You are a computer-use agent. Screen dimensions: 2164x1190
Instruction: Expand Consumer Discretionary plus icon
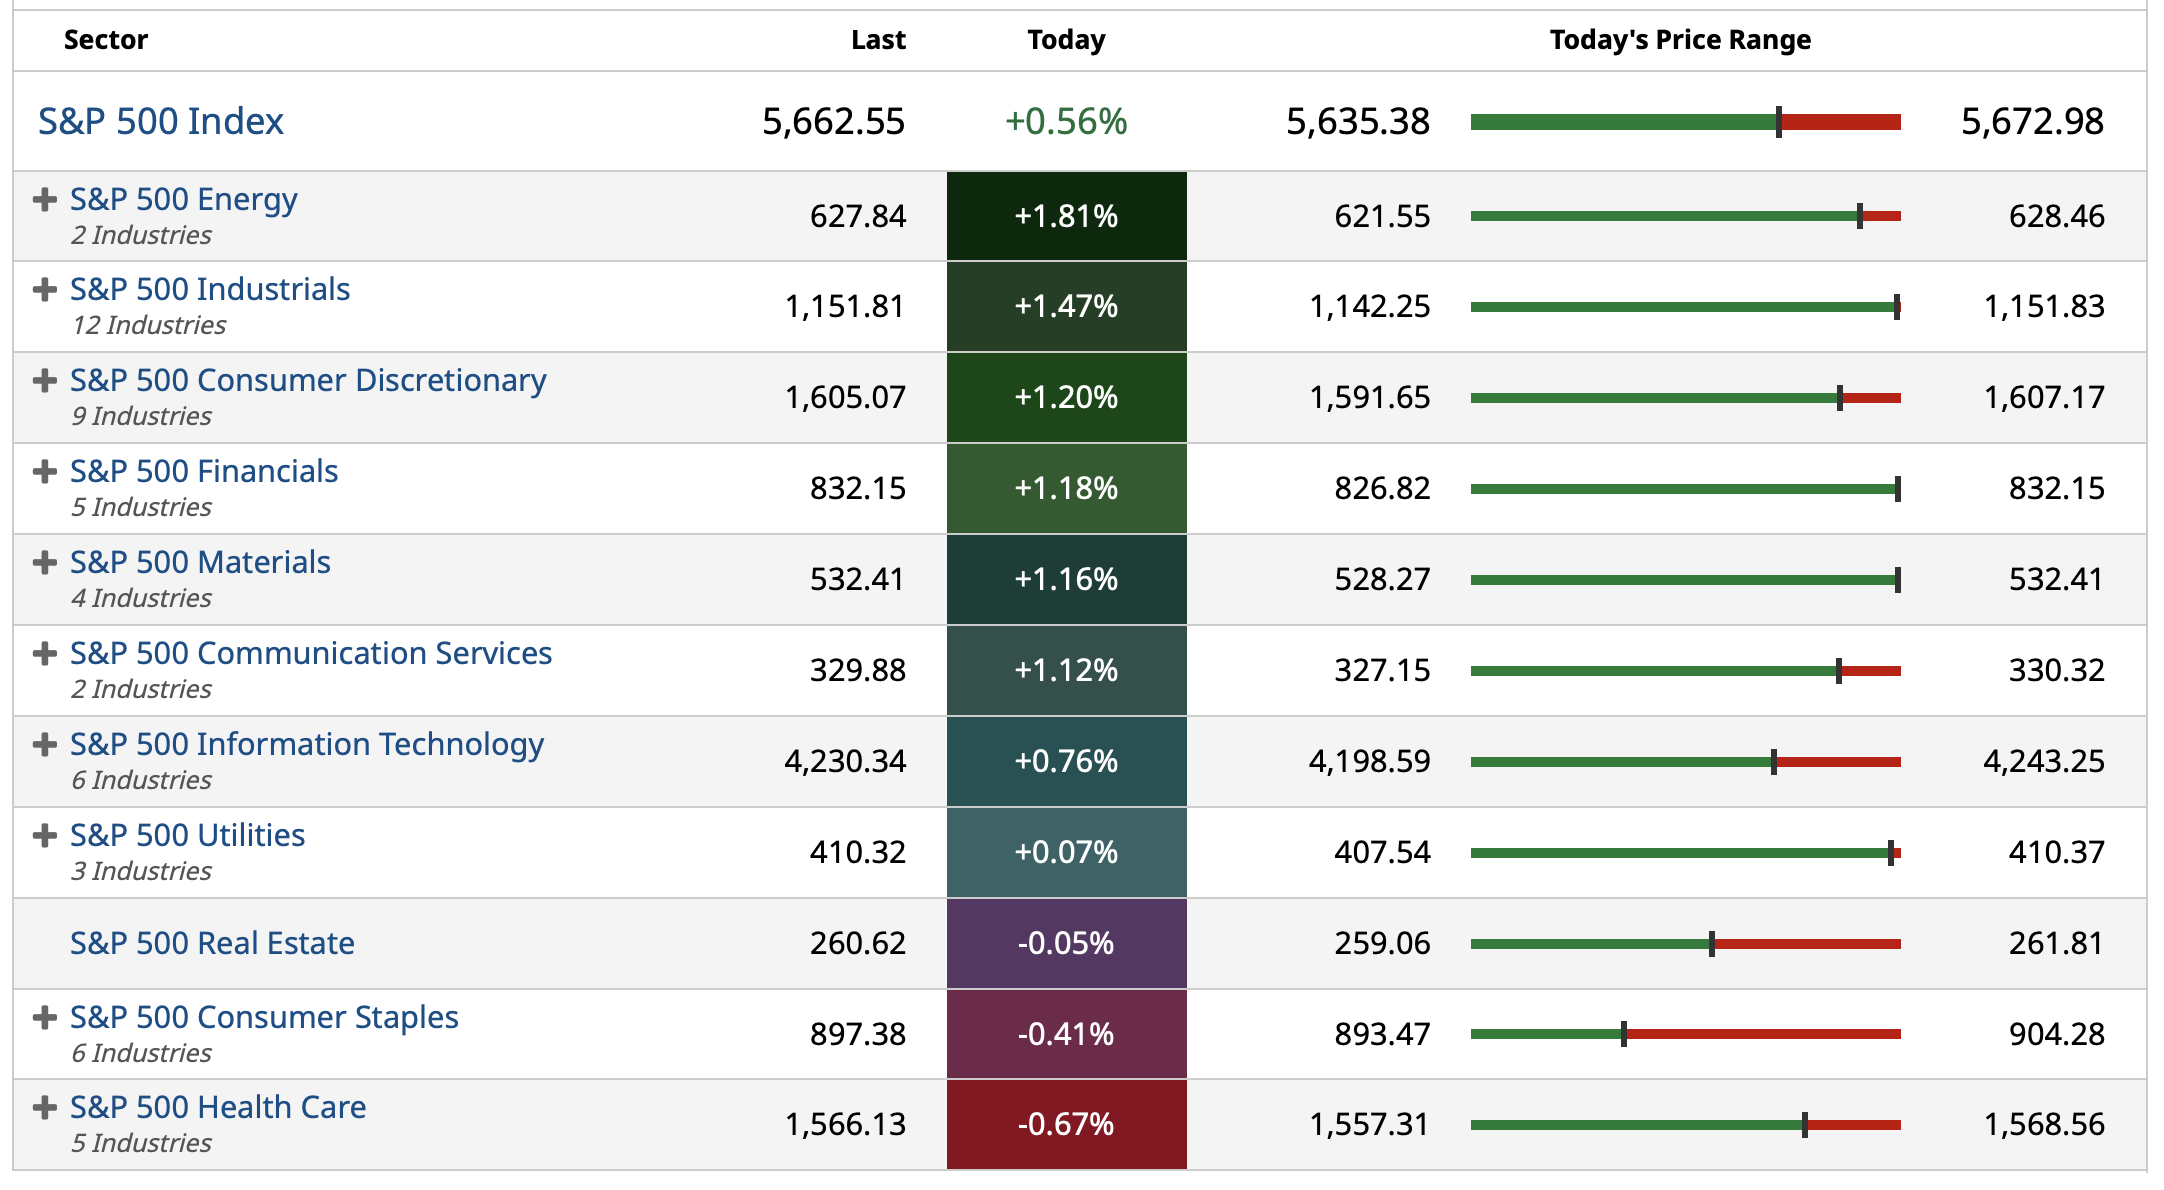44,380
